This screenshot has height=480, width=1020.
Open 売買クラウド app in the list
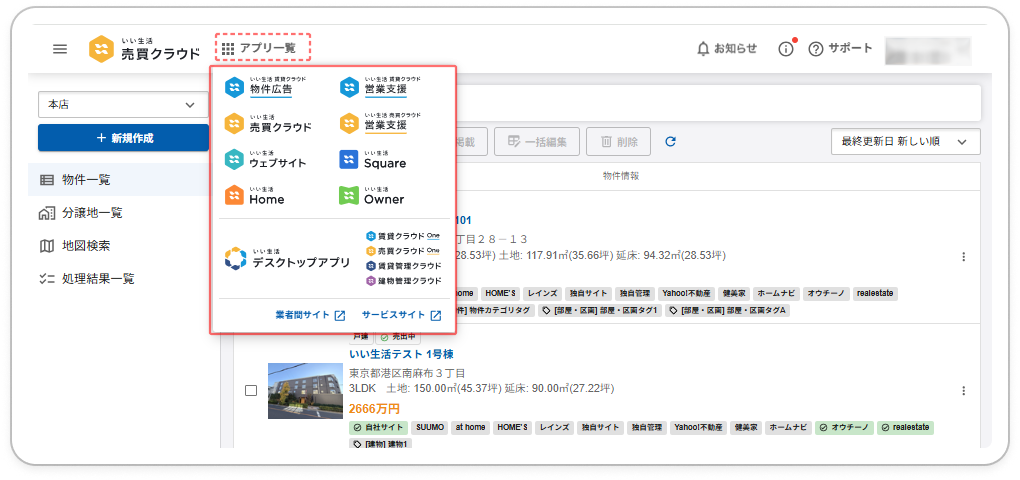click(268, 124)
